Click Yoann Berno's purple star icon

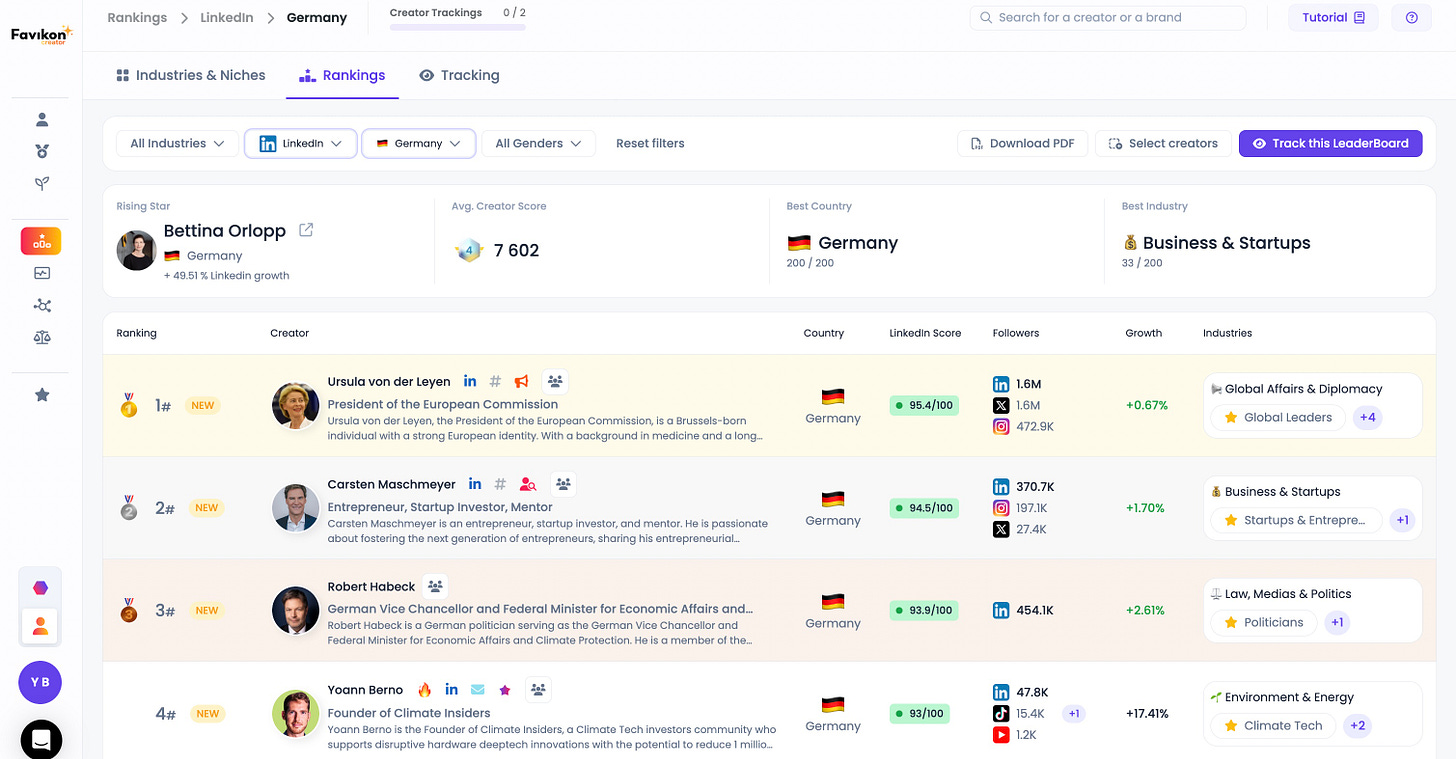coord(505,690)
